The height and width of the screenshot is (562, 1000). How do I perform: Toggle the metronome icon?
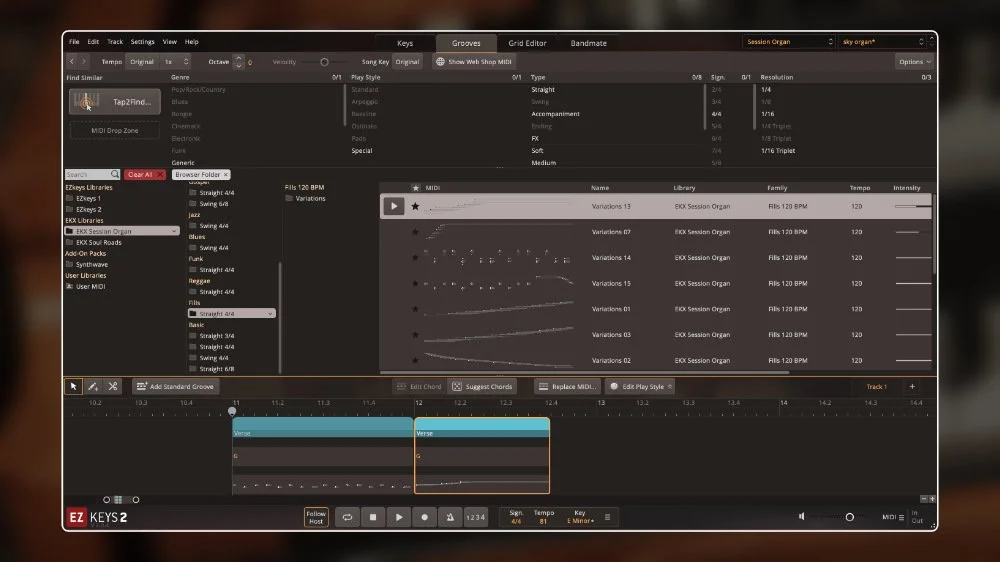pyautogui.click(x=450, y=517)
